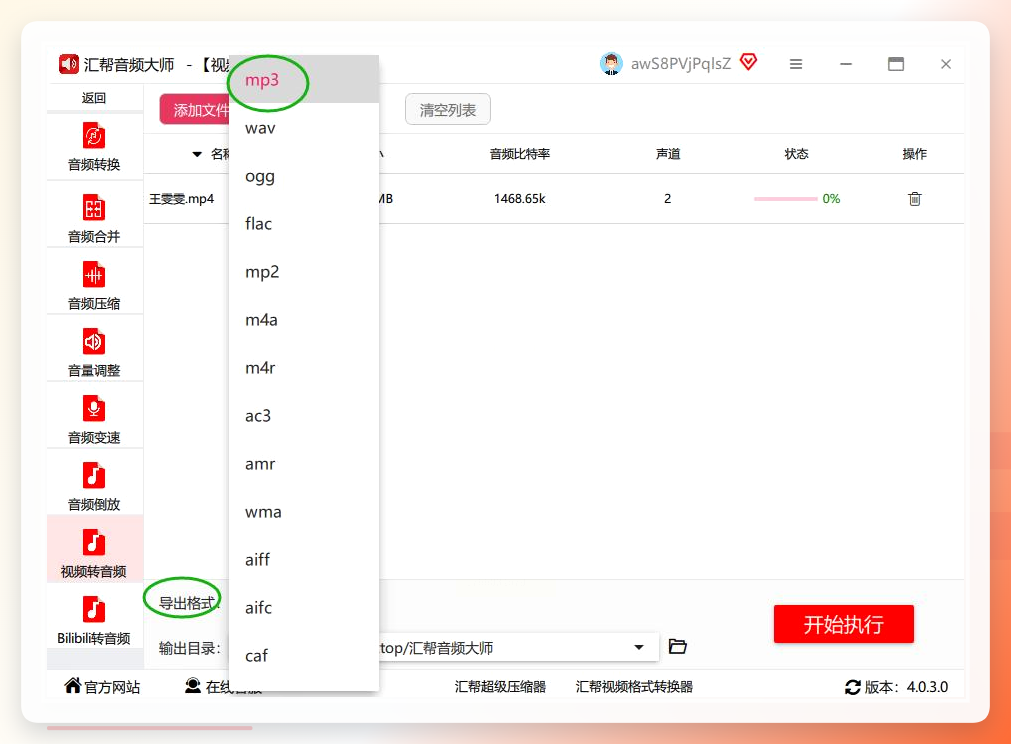
Task: Click the 音频比特率 column header
Action: (x=520, y=153)
